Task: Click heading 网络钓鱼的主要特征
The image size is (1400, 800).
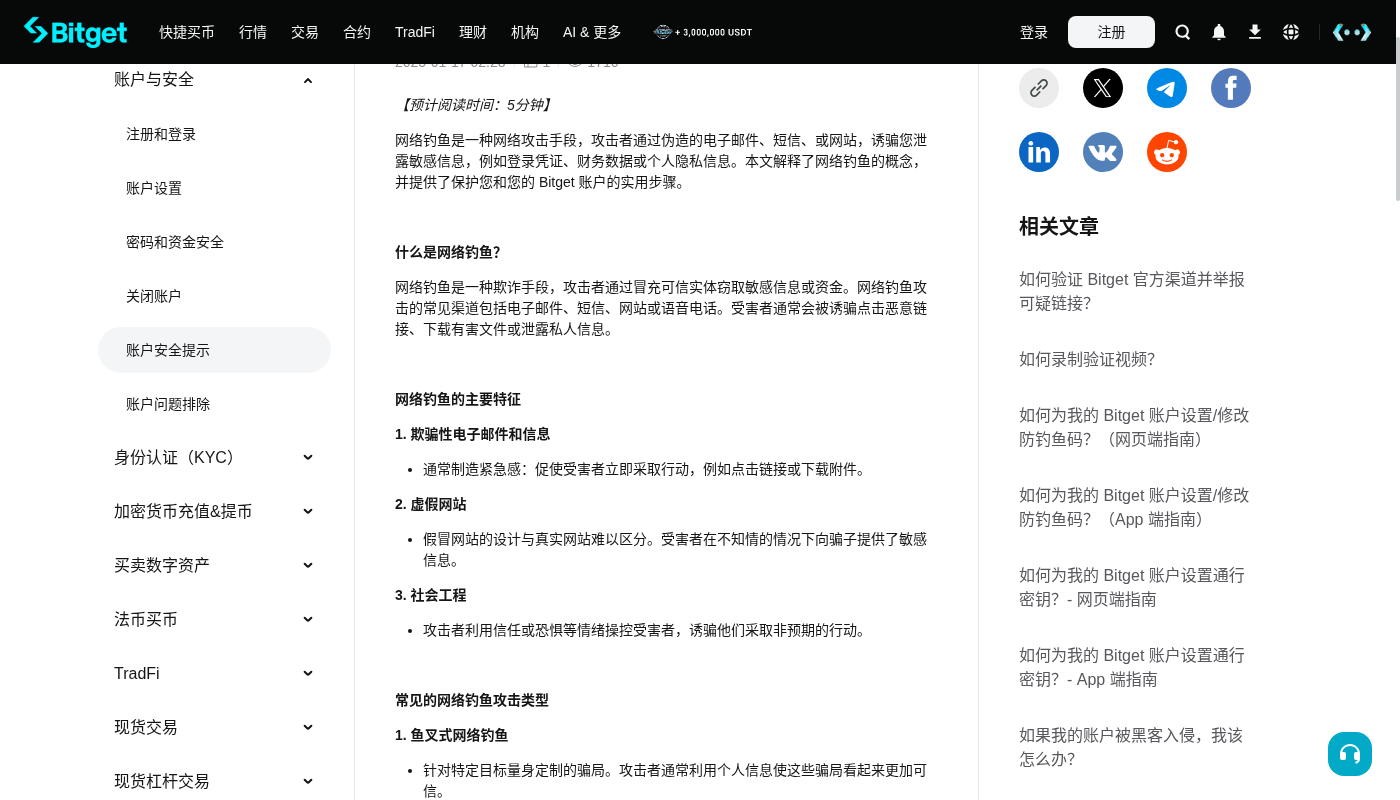Action: (x=458, y=399)
